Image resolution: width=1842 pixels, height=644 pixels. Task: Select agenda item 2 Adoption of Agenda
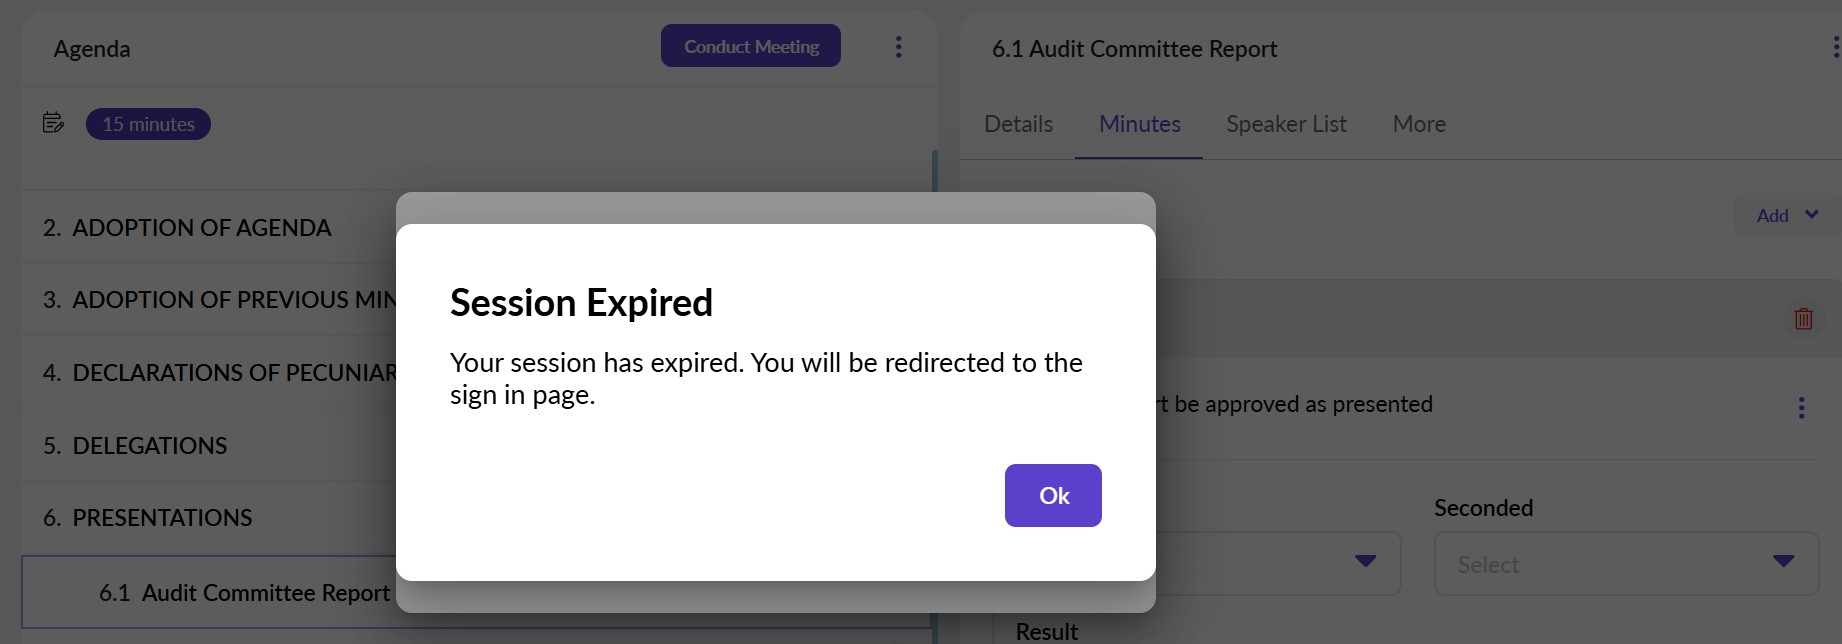(x=201, y=228)
